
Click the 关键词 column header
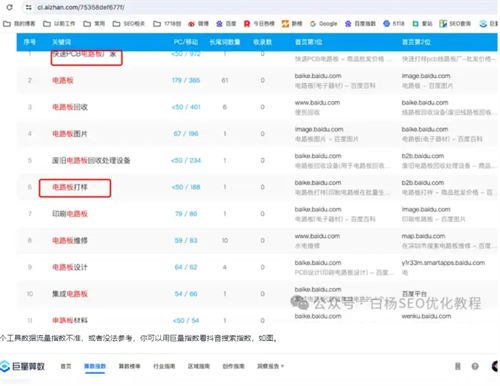tap(62, 42)
